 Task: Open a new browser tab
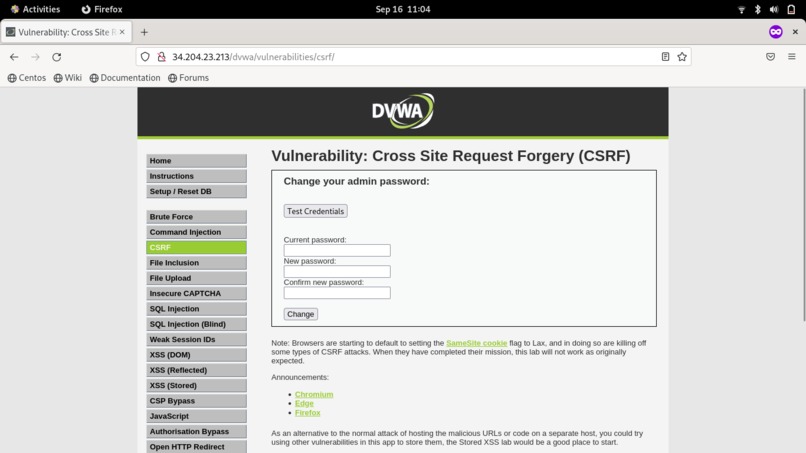pos(144,32)
